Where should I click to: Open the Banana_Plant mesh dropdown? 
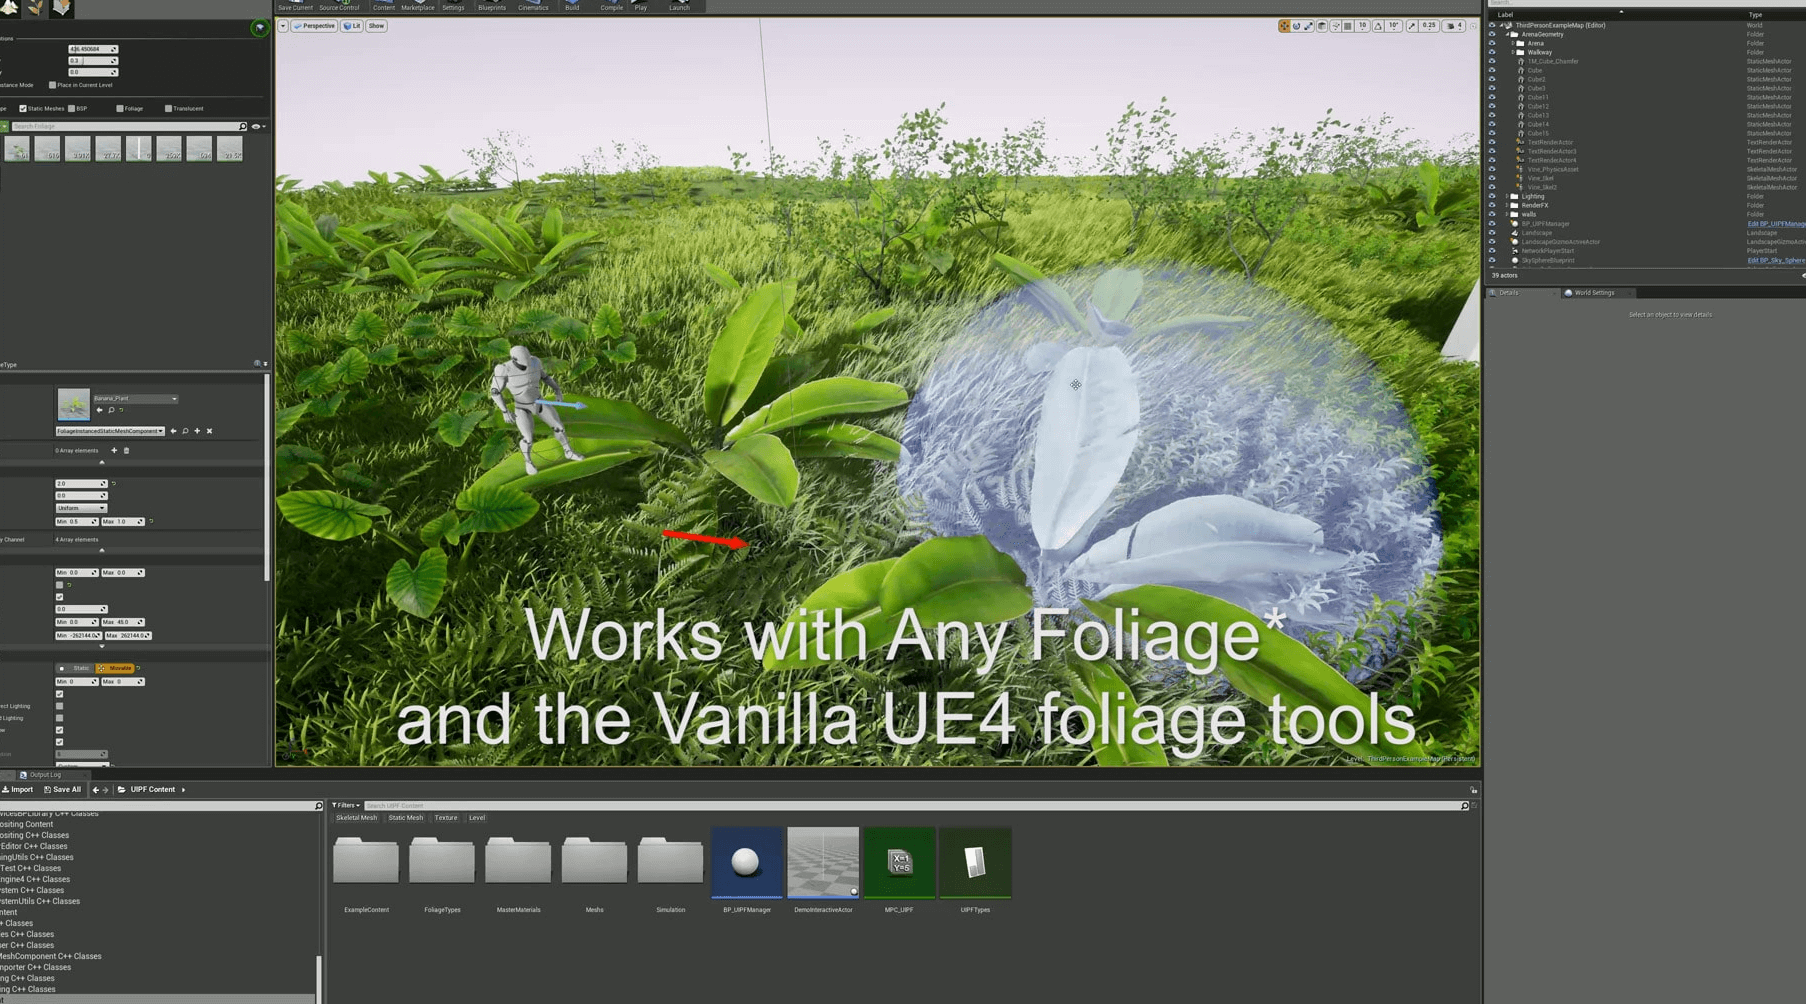coord(135,399)
